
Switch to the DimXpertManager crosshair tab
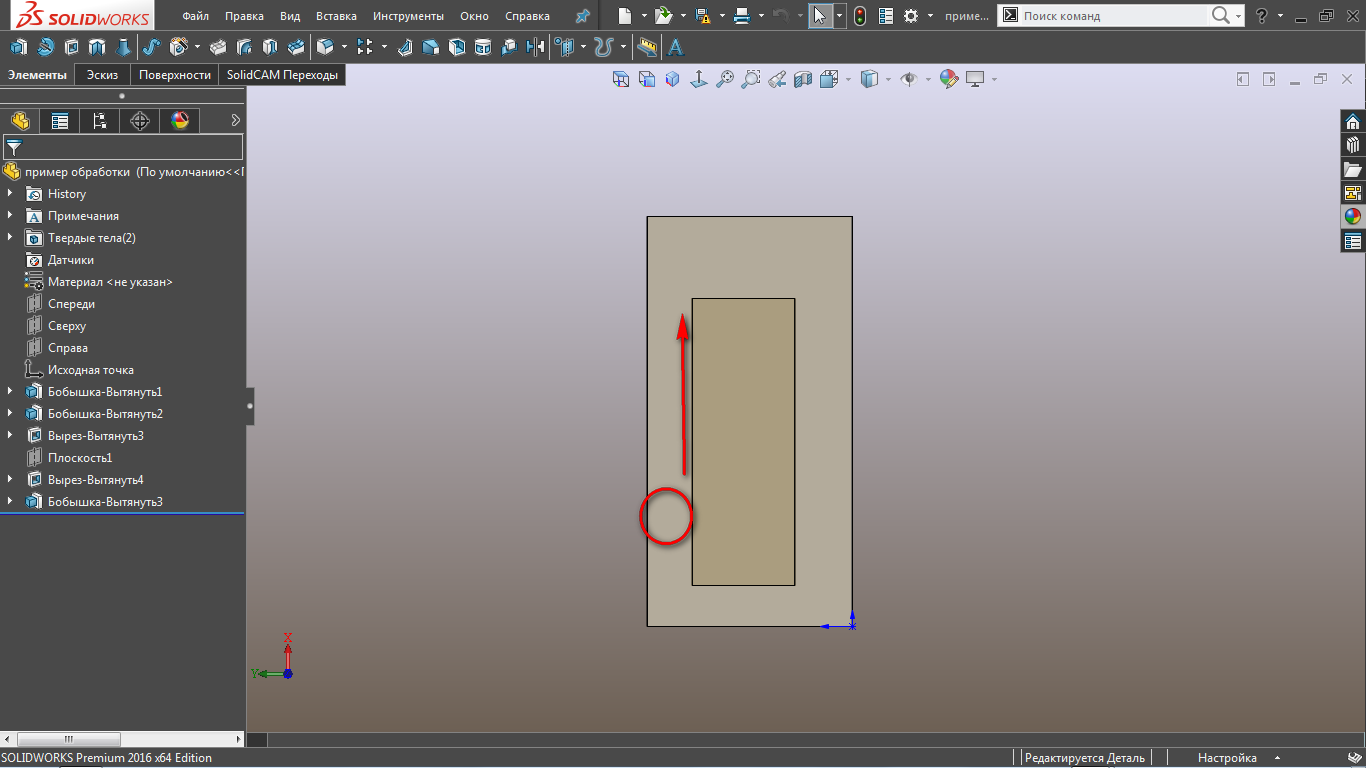(140, 121)
